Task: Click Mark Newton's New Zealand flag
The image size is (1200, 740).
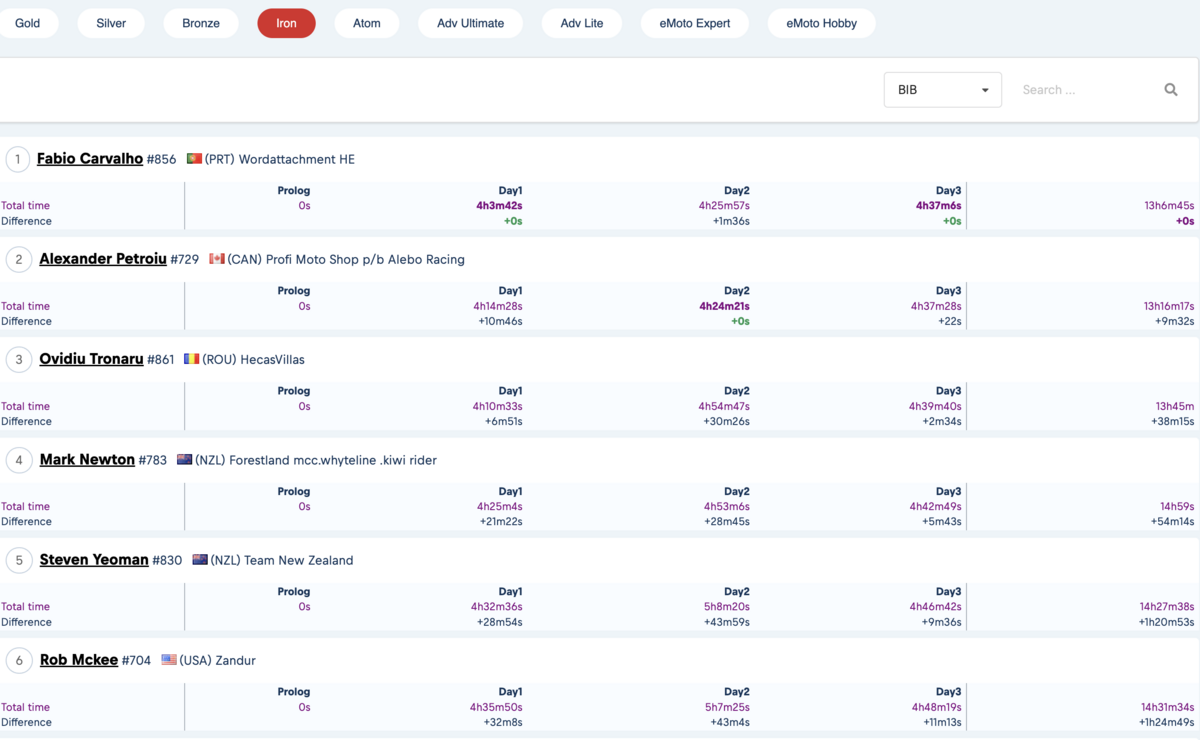Action: (x=184, y=460)
